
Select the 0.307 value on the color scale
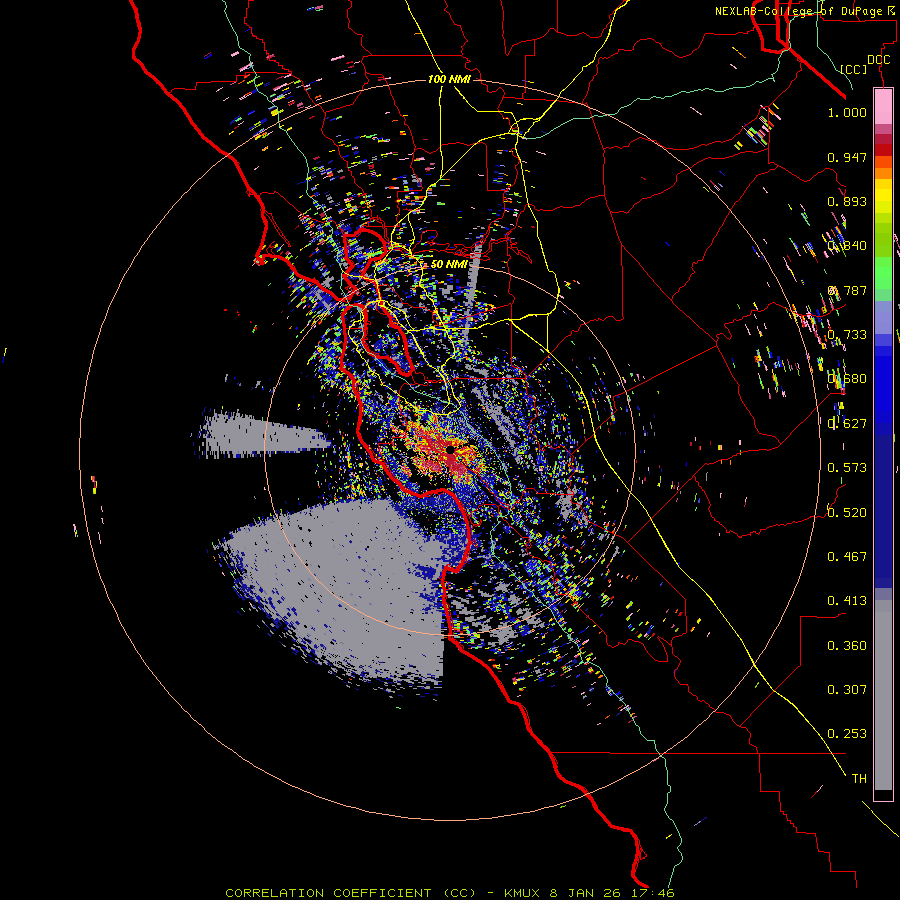point(847,689)
